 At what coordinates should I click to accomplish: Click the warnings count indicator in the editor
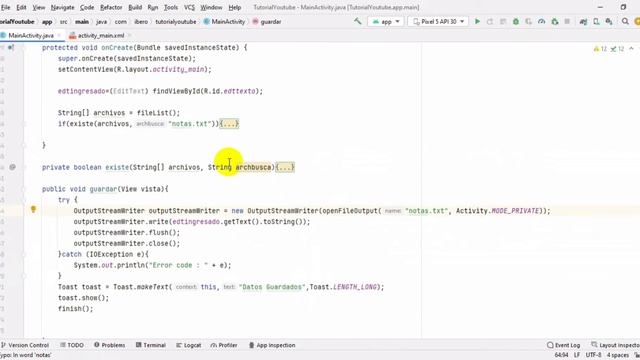tap(600, 49)
